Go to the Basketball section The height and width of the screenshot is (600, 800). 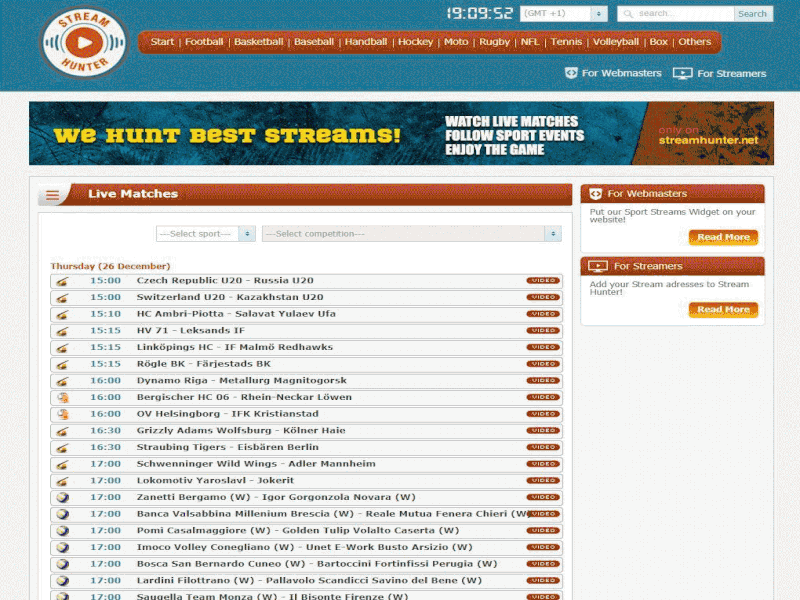coord(259,42)
